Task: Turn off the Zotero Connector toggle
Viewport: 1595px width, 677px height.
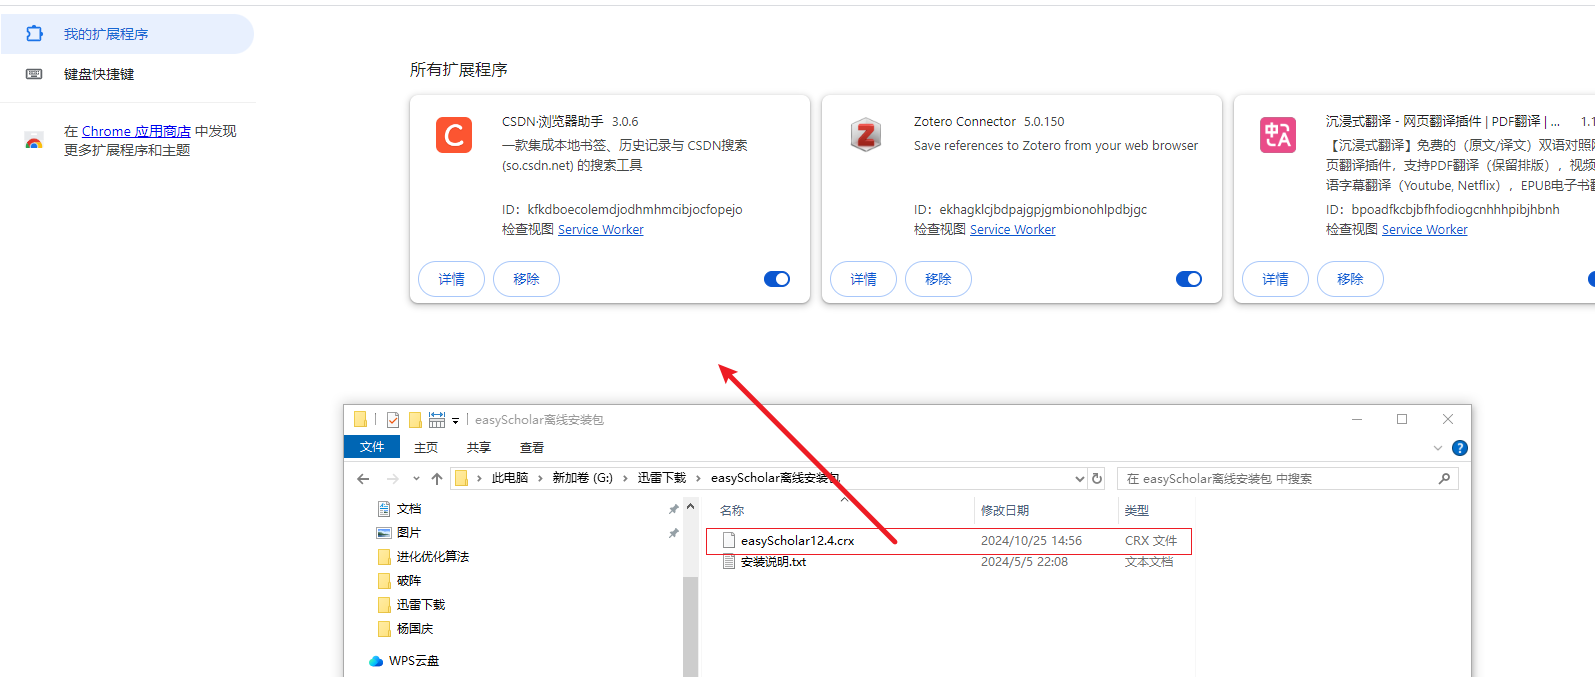Action: coord(1189,279)
